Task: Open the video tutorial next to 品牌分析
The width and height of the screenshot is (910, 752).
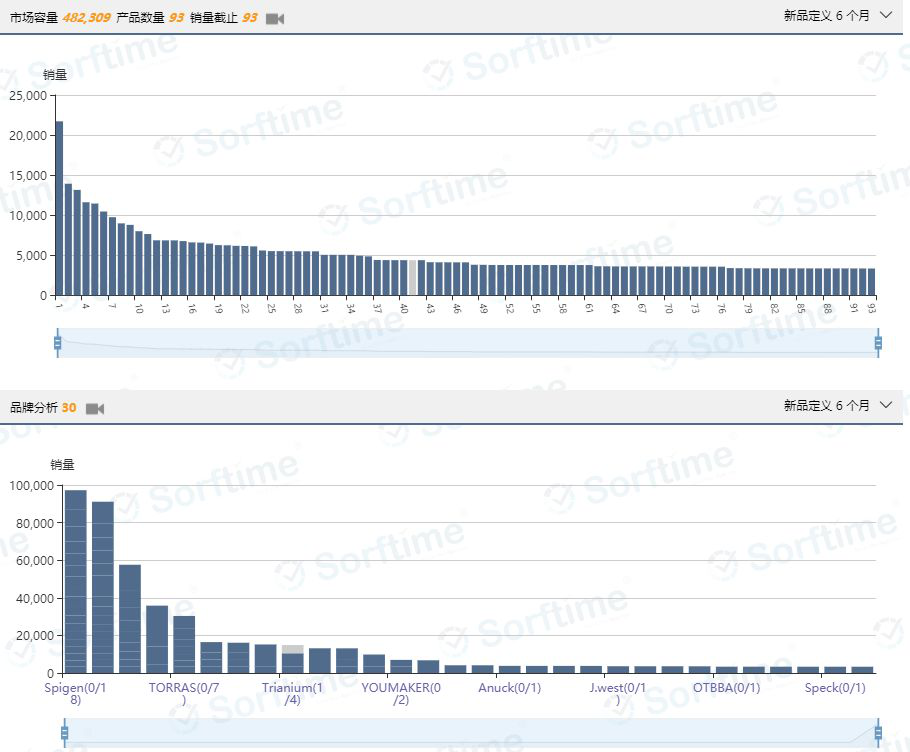Action: tap(95, 408)
